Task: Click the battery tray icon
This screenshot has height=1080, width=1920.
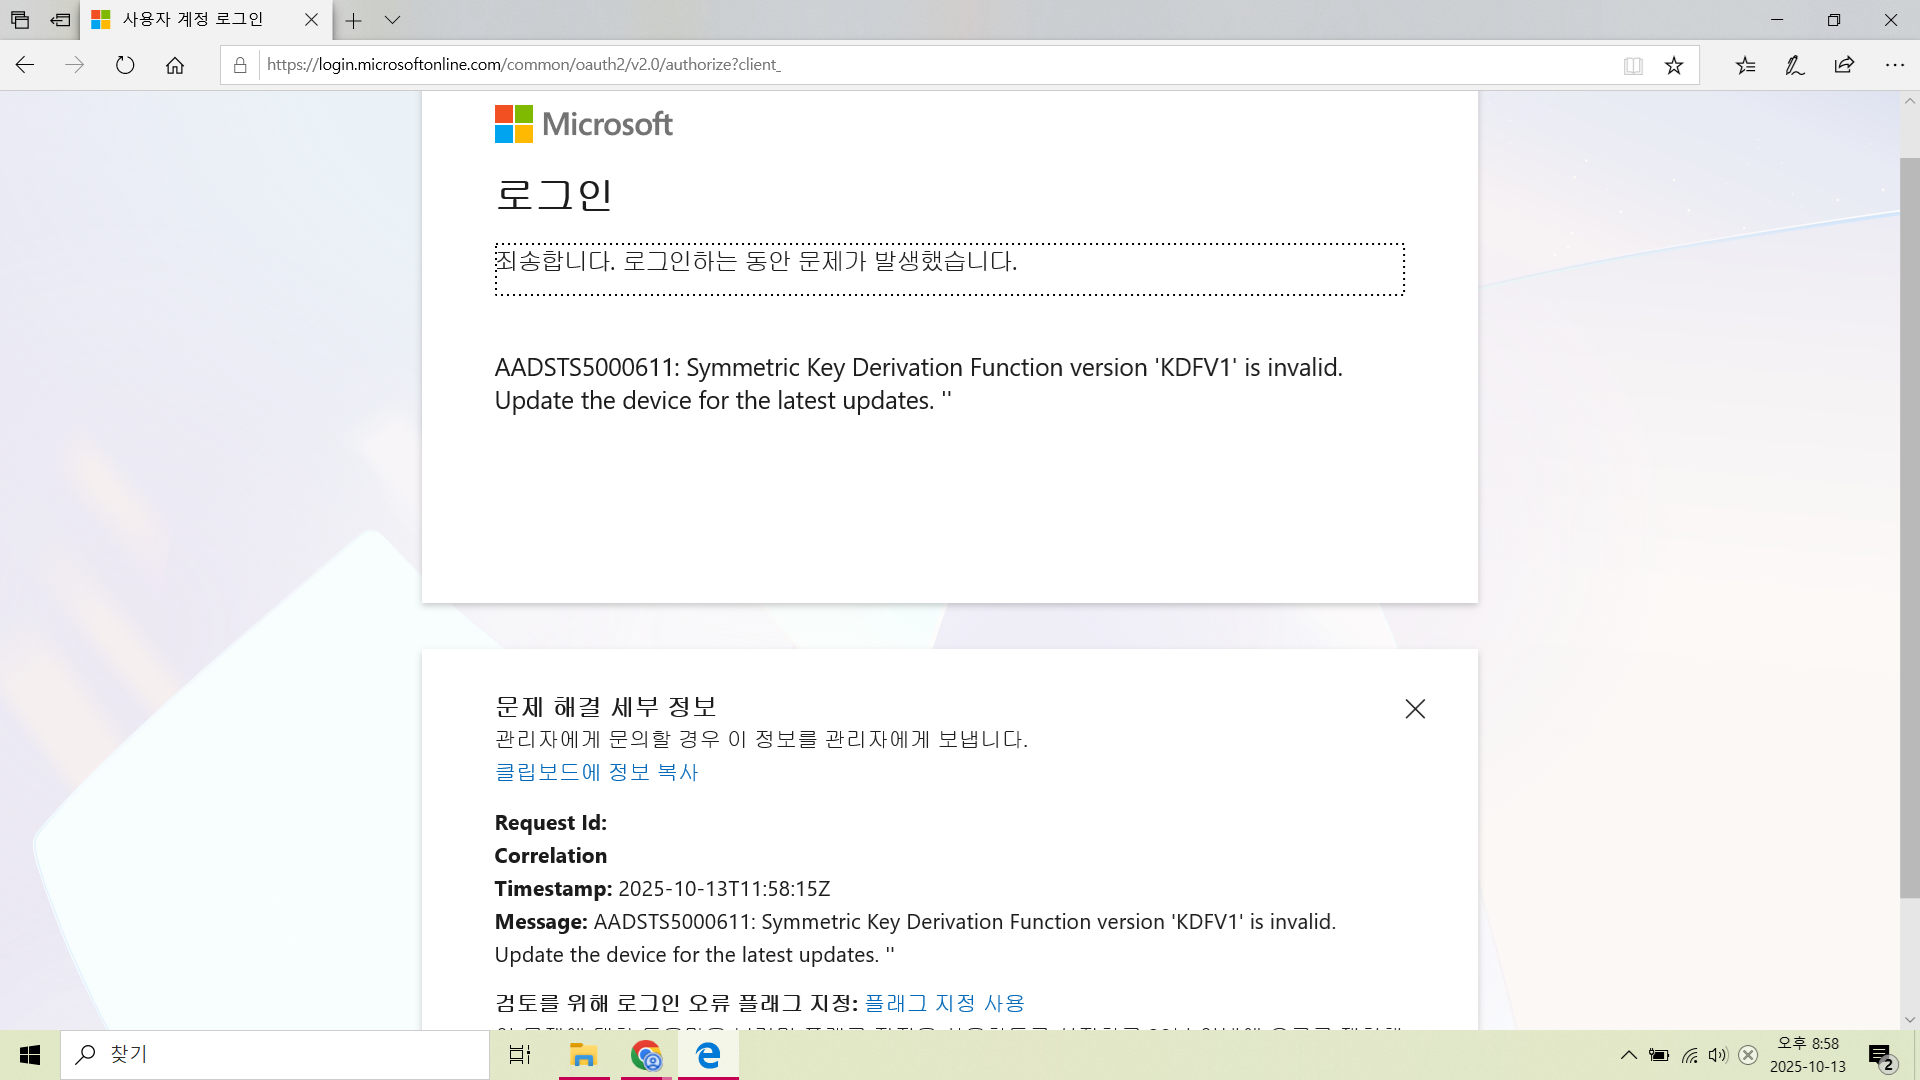Action: tap(1659, 1055)
